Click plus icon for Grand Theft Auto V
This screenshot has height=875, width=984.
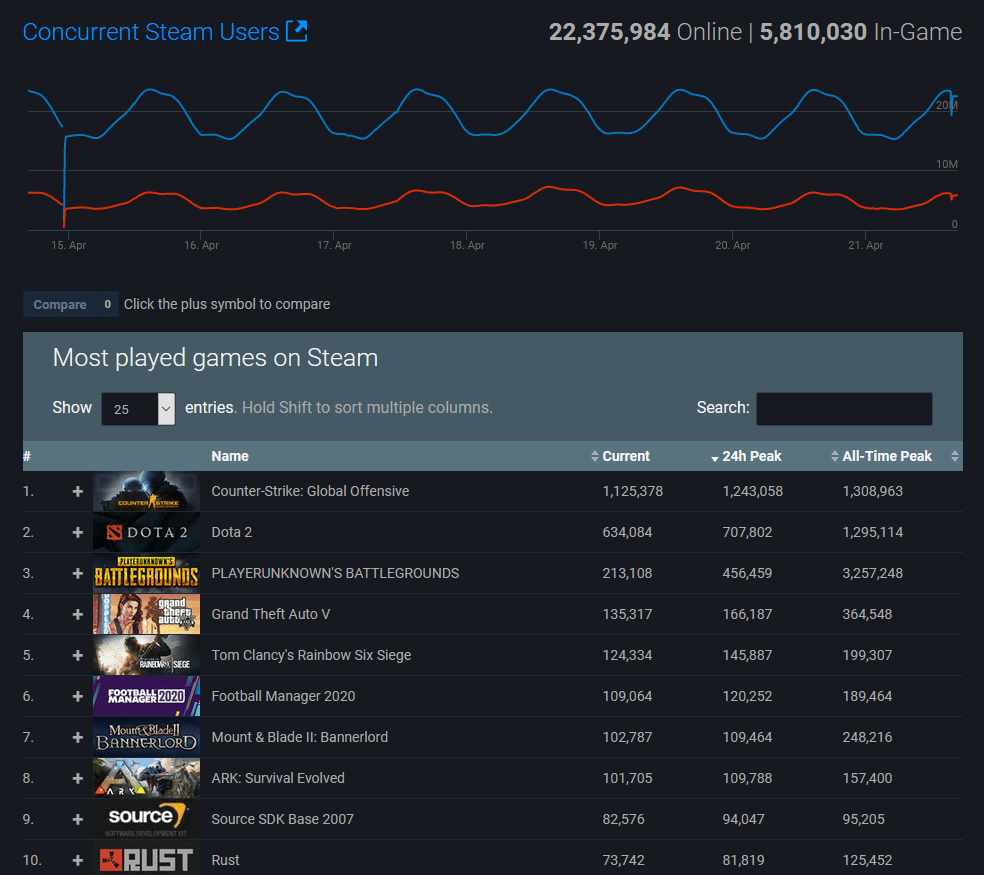[78, 615]
